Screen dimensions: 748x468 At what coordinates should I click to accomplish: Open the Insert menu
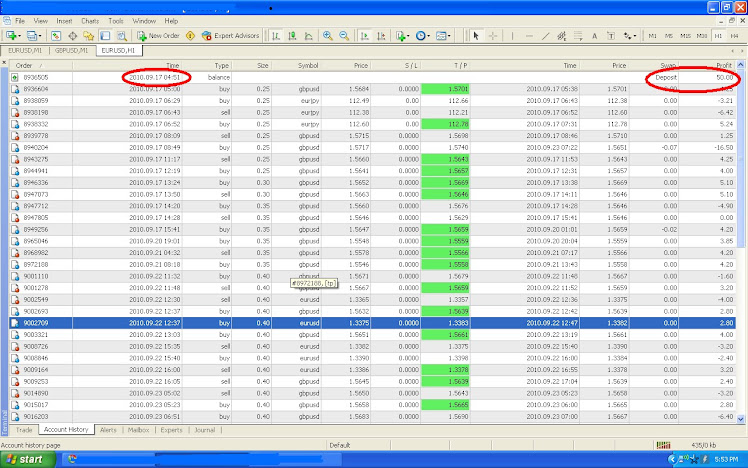tap(64, 21)
